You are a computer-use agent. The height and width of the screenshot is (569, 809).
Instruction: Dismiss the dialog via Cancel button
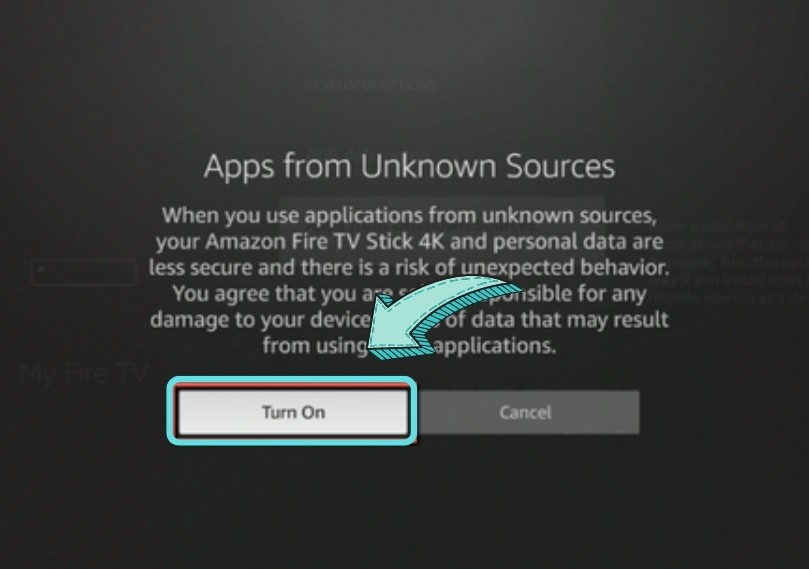pos(525,412)
